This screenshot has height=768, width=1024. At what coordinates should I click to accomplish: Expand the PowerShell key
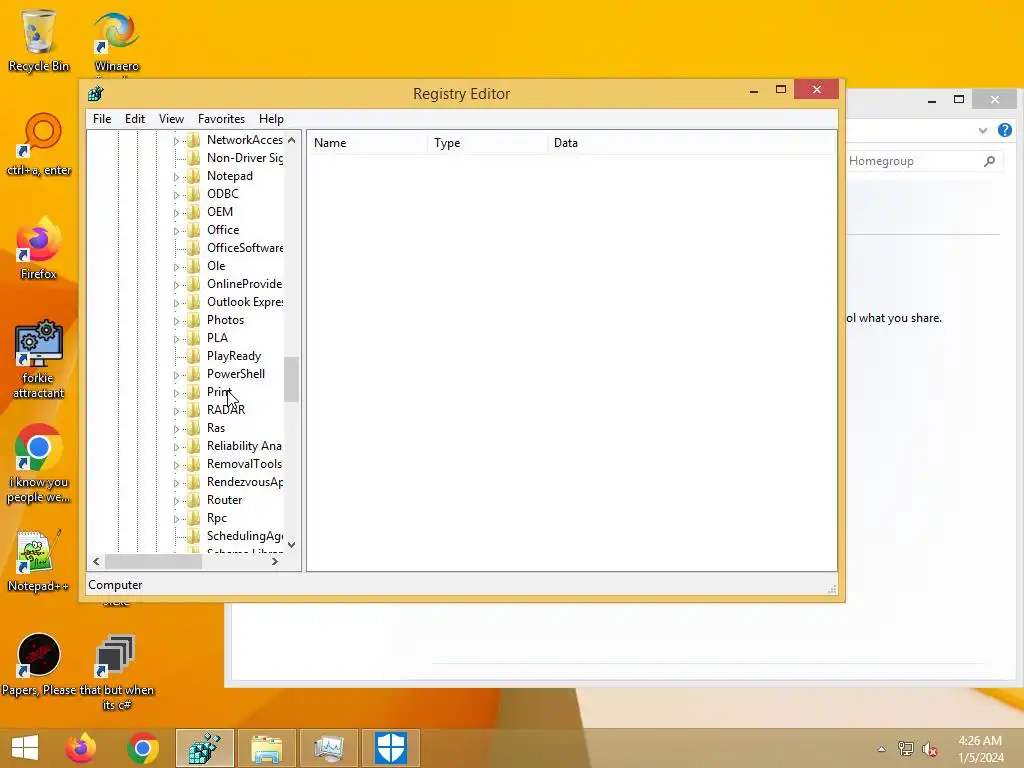tap(176, 375)
